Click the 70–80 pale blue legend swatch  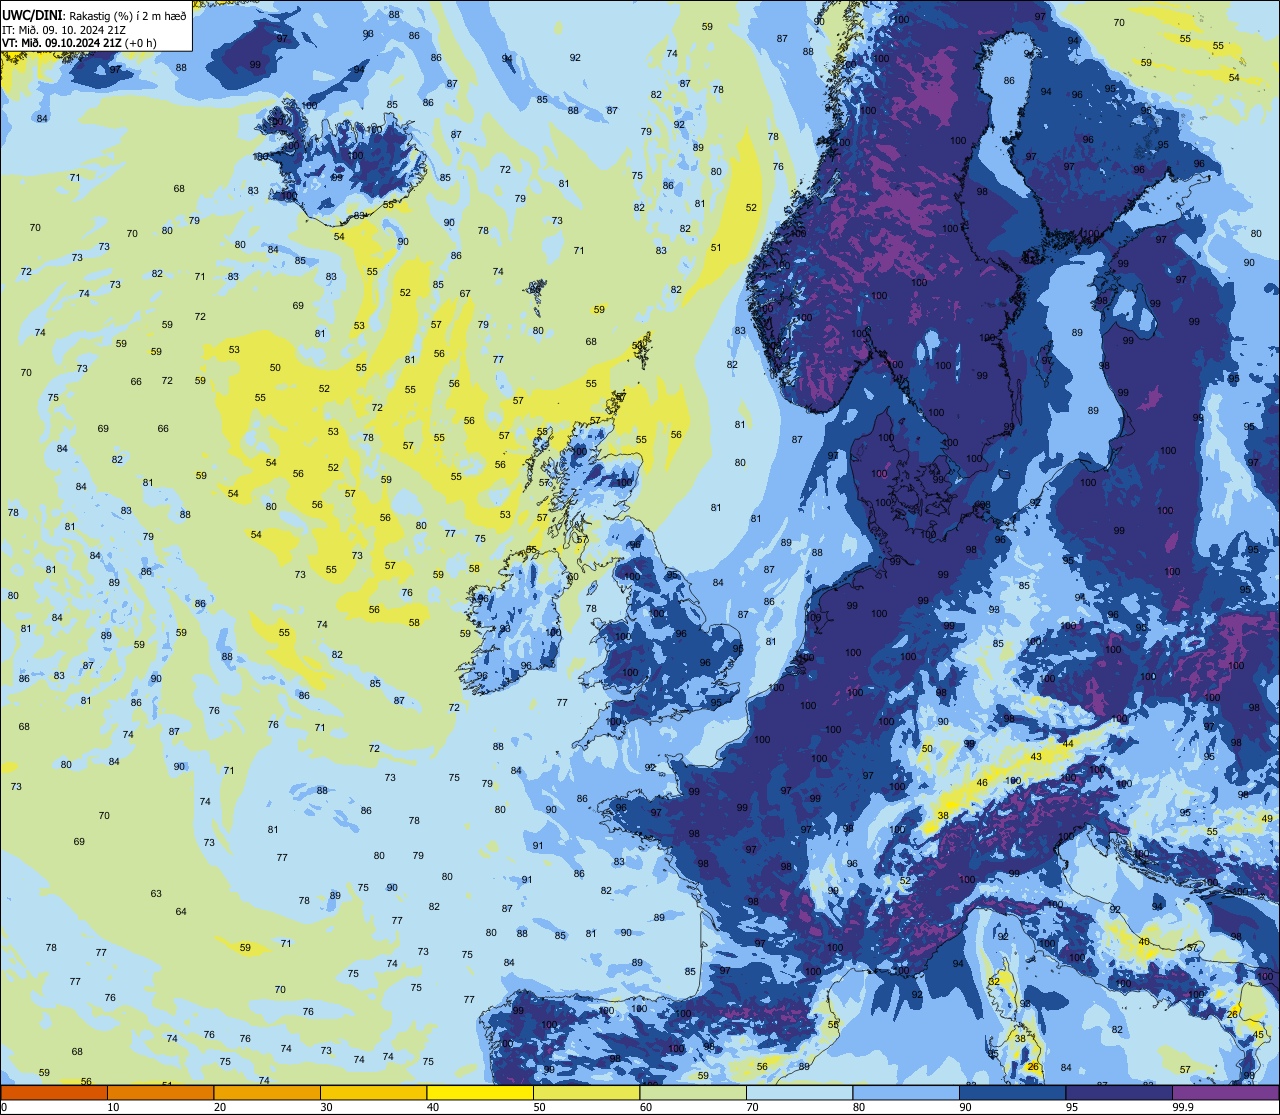(x=799, y=1092)
